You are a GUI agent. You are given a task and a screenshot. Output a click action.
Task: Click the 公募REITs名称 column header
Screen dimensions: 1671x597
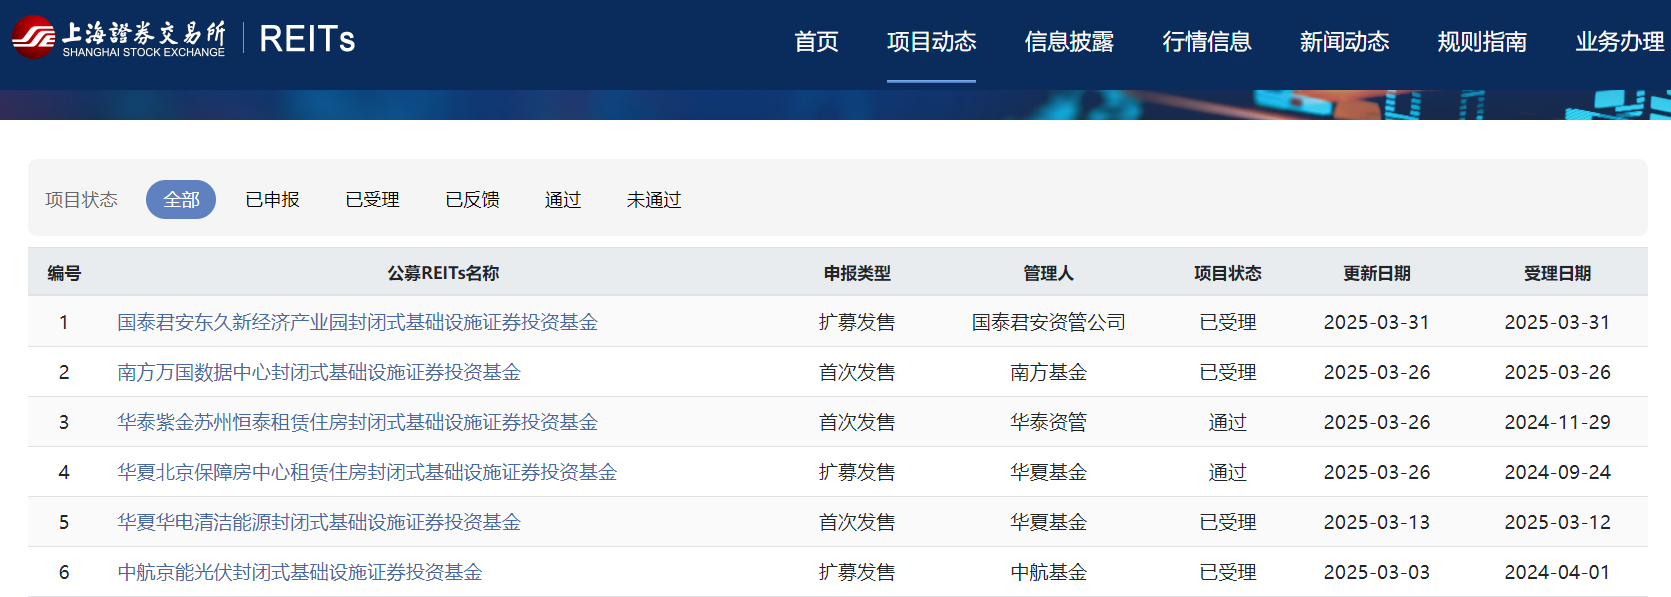point(443,273)
